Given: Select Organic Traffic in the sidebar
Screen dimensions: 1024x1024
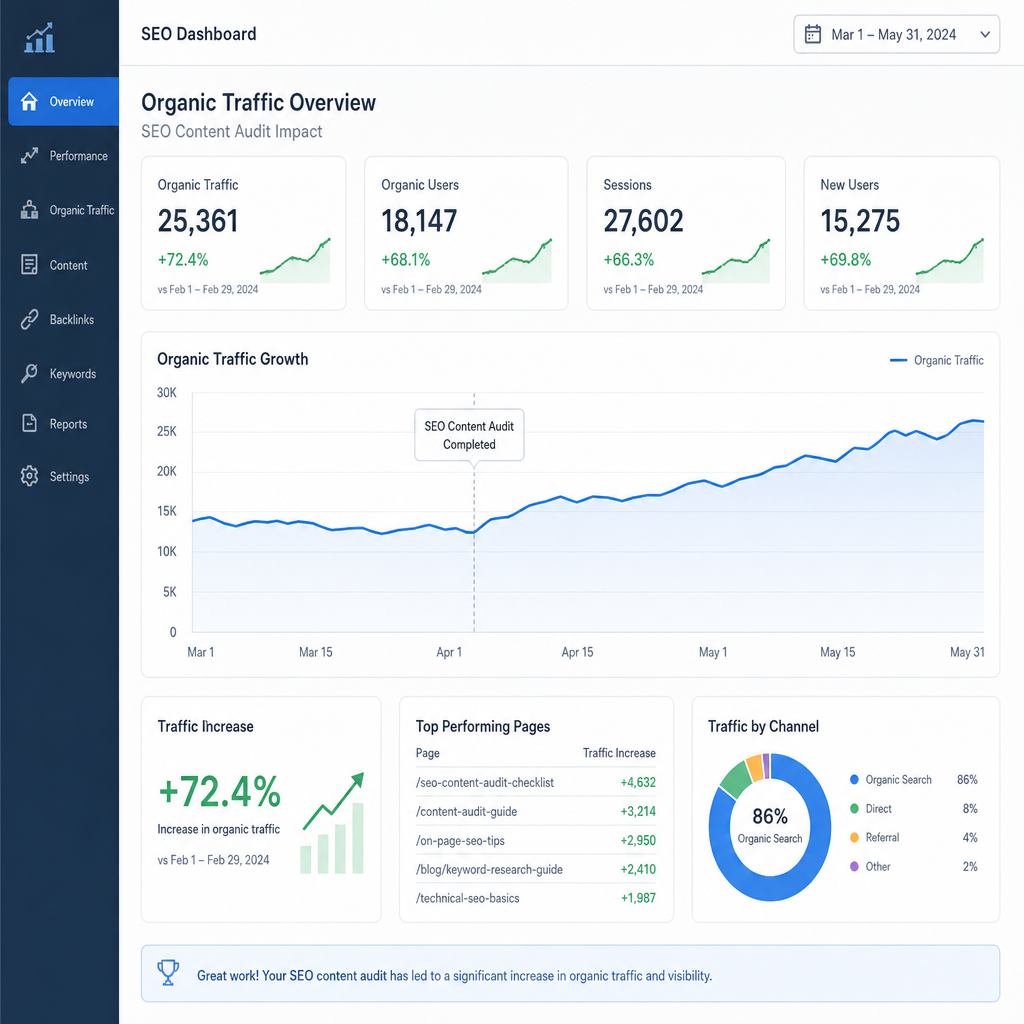Looking at the screenshot, I should coord(63,210).
